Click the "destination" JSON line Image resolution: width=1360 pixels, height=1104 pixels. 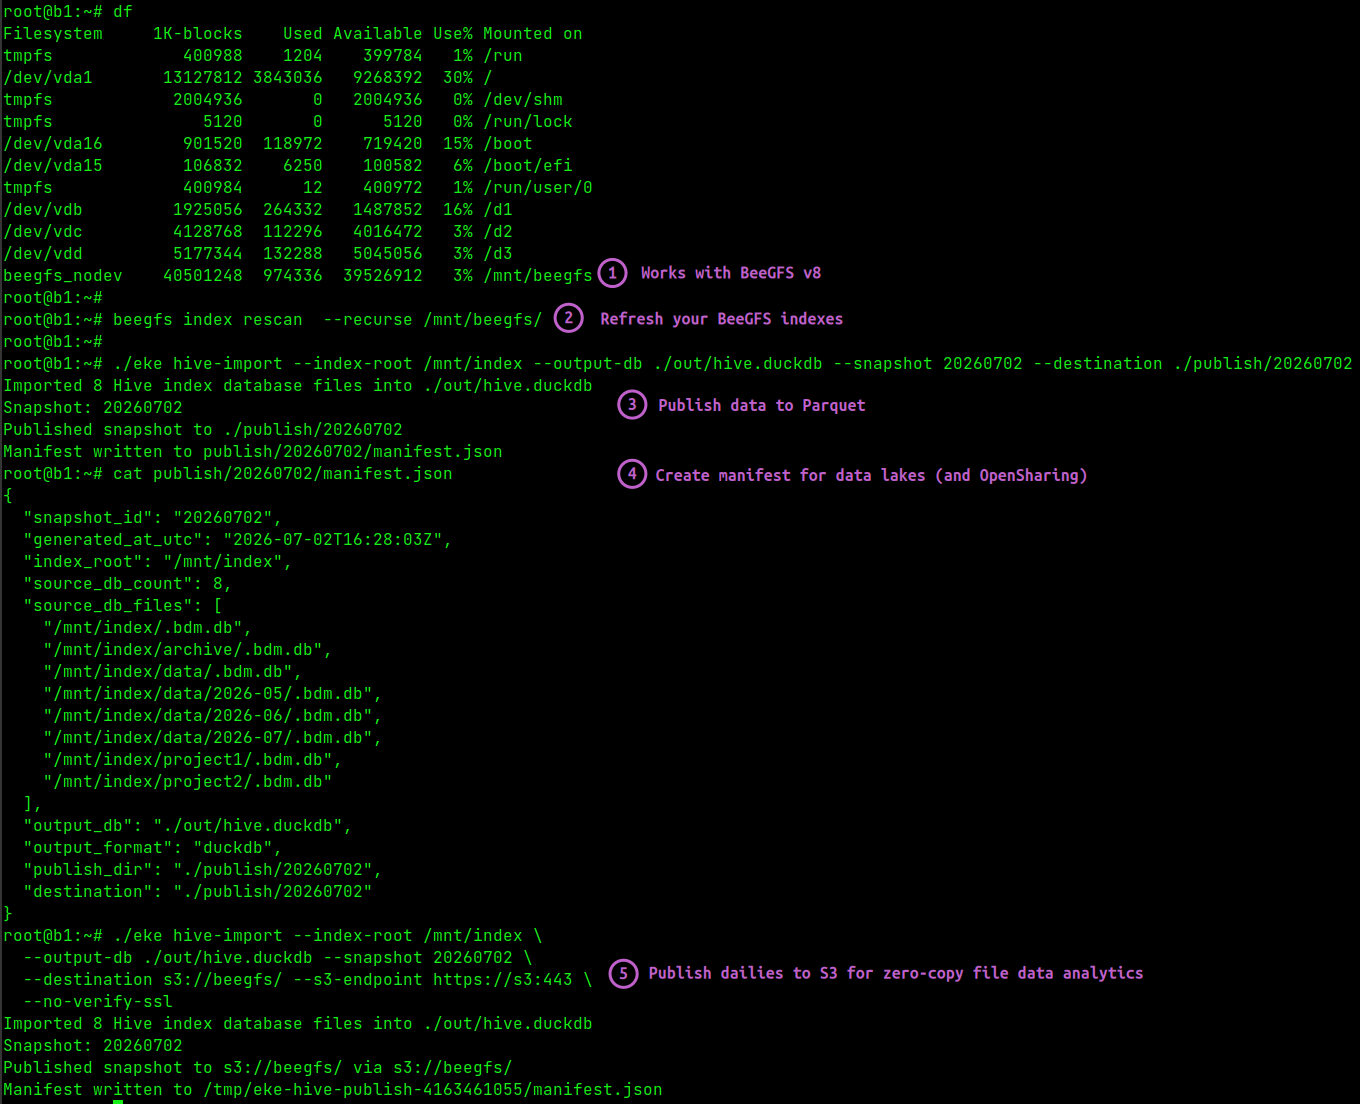198,892
